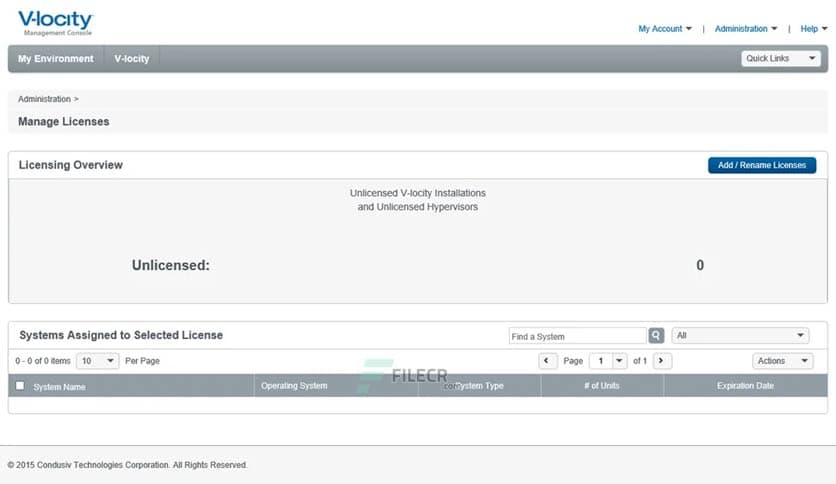Click the search magnifier icon button
Image resolution: width=836 pixels, height=484 pixels.
(656, 335)
